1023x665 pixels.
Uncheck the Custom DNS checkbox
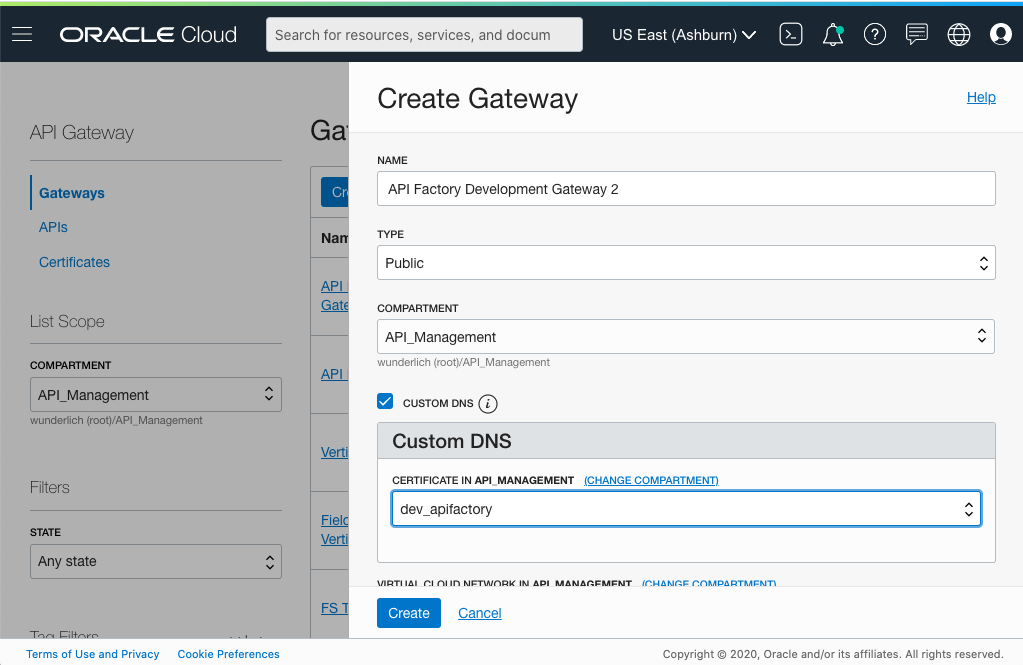(385, 402)
